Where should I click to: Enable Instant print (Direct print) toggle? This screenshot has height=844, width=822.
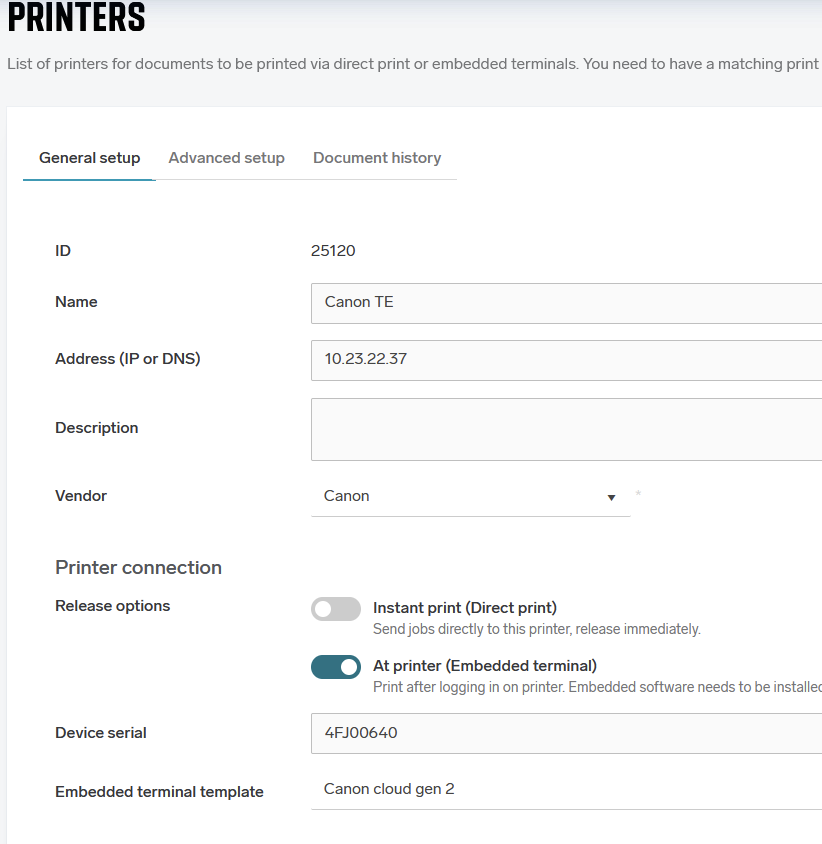point(336,609)
